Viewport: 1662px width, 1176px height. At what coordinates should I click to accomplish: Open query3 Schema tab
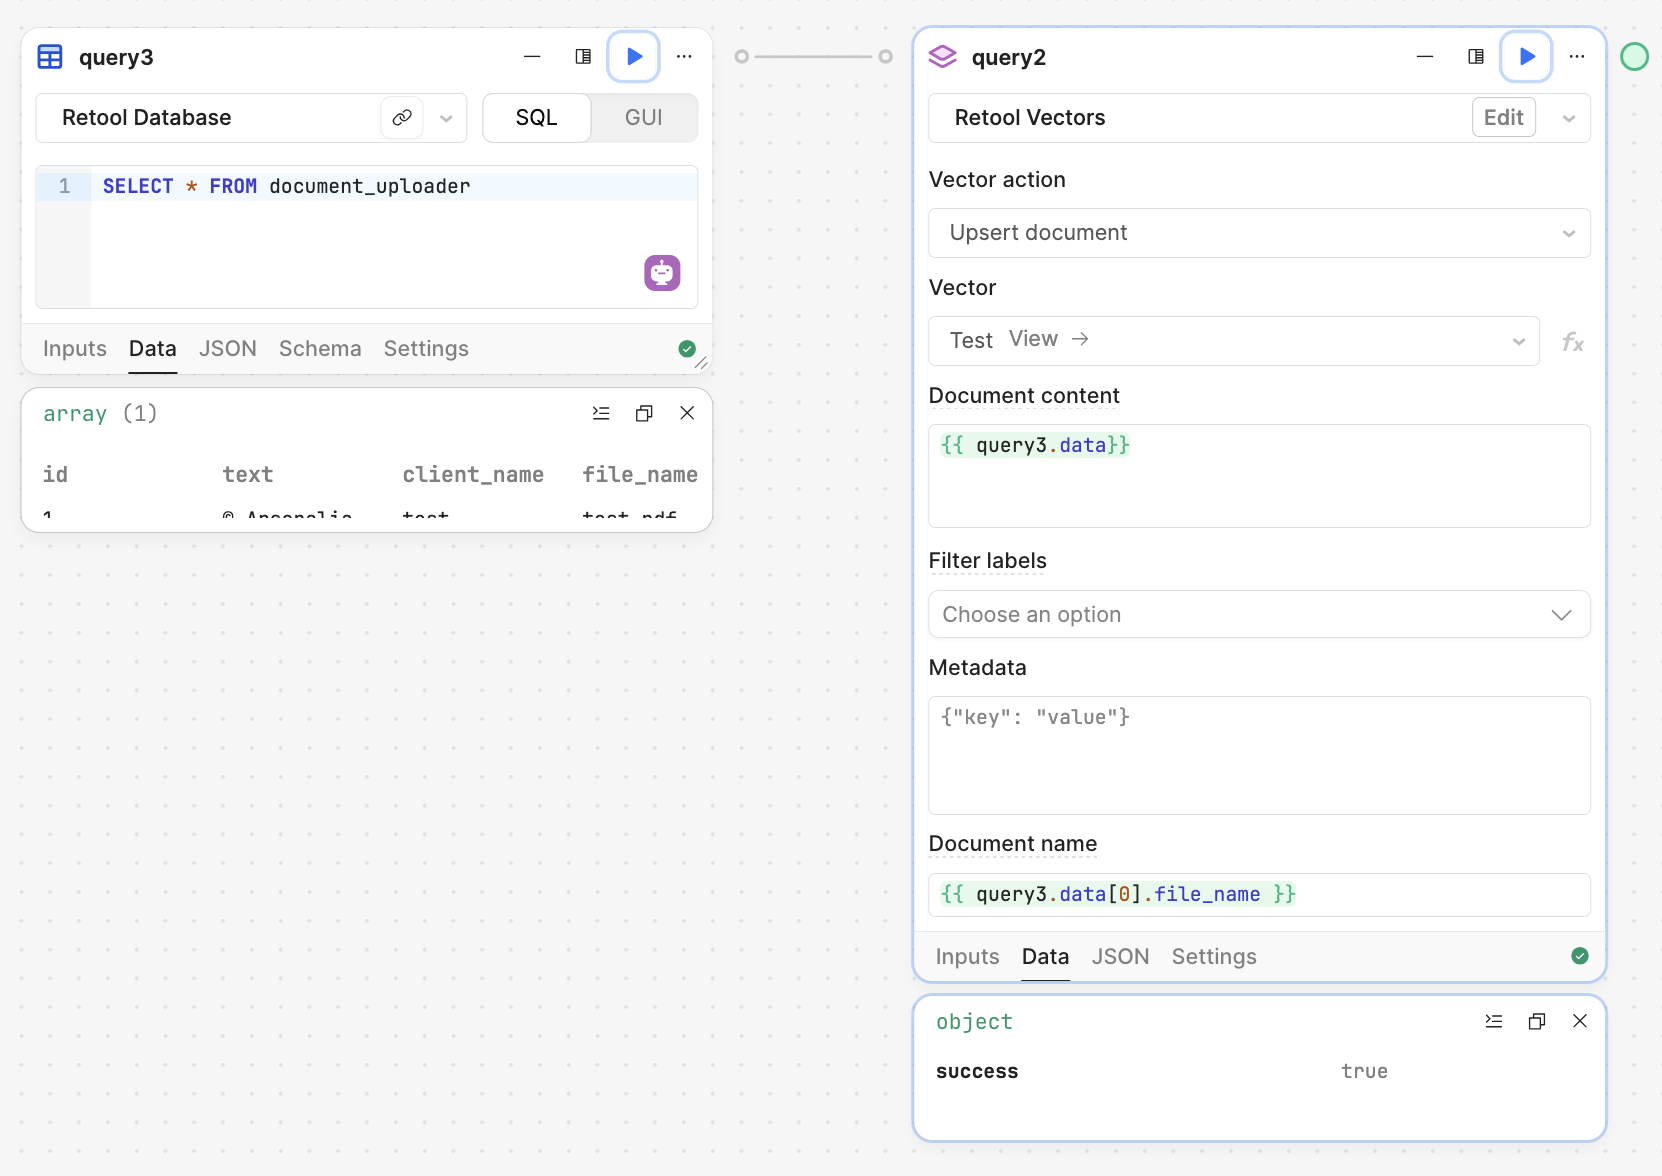[320, 349]
